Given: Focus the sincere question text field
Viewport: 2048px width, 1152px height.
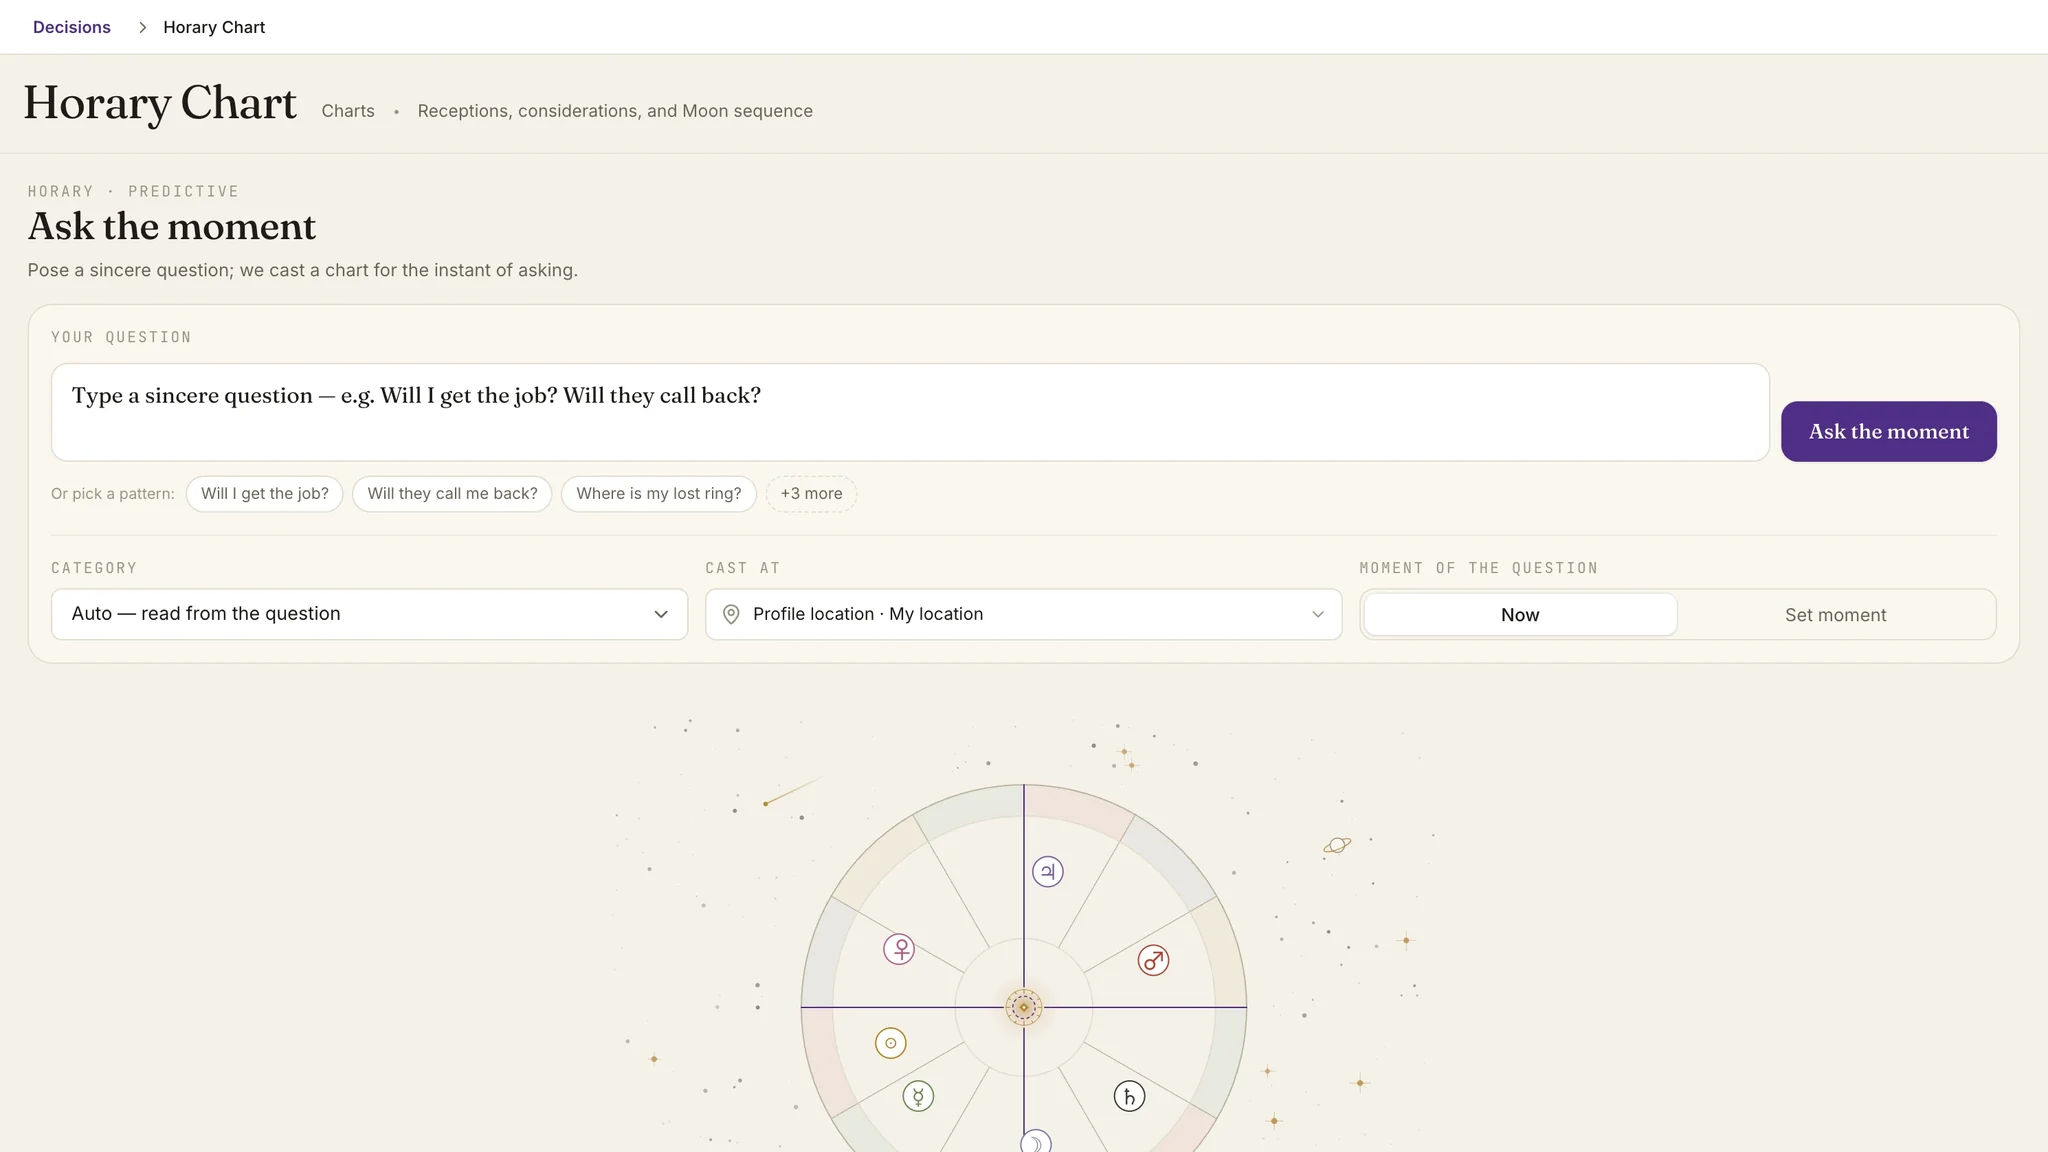Looking at the screenshot, I should pos(910,412).
